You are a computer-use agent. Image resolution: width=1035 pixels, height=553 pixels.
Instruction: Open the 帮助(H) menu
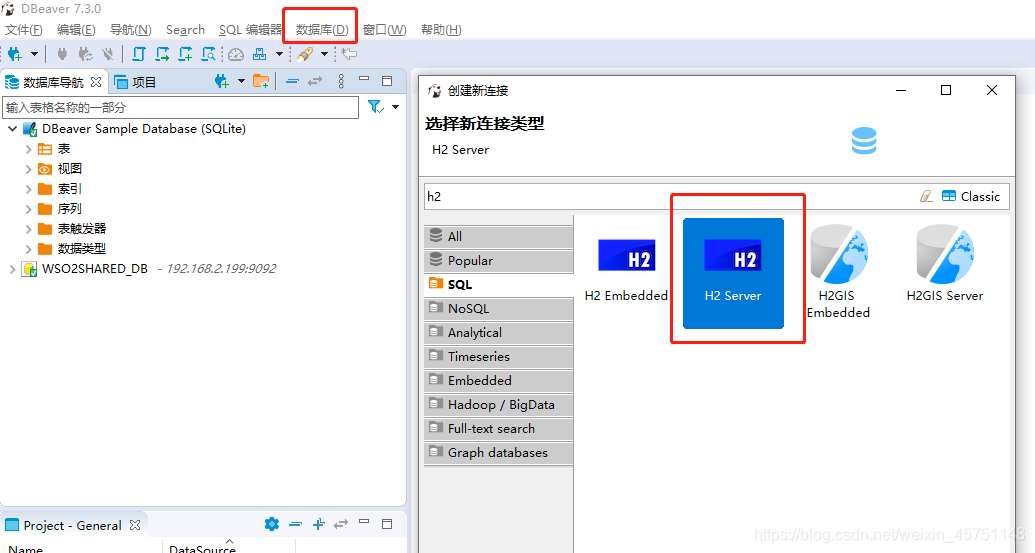[x=441, y=30]
